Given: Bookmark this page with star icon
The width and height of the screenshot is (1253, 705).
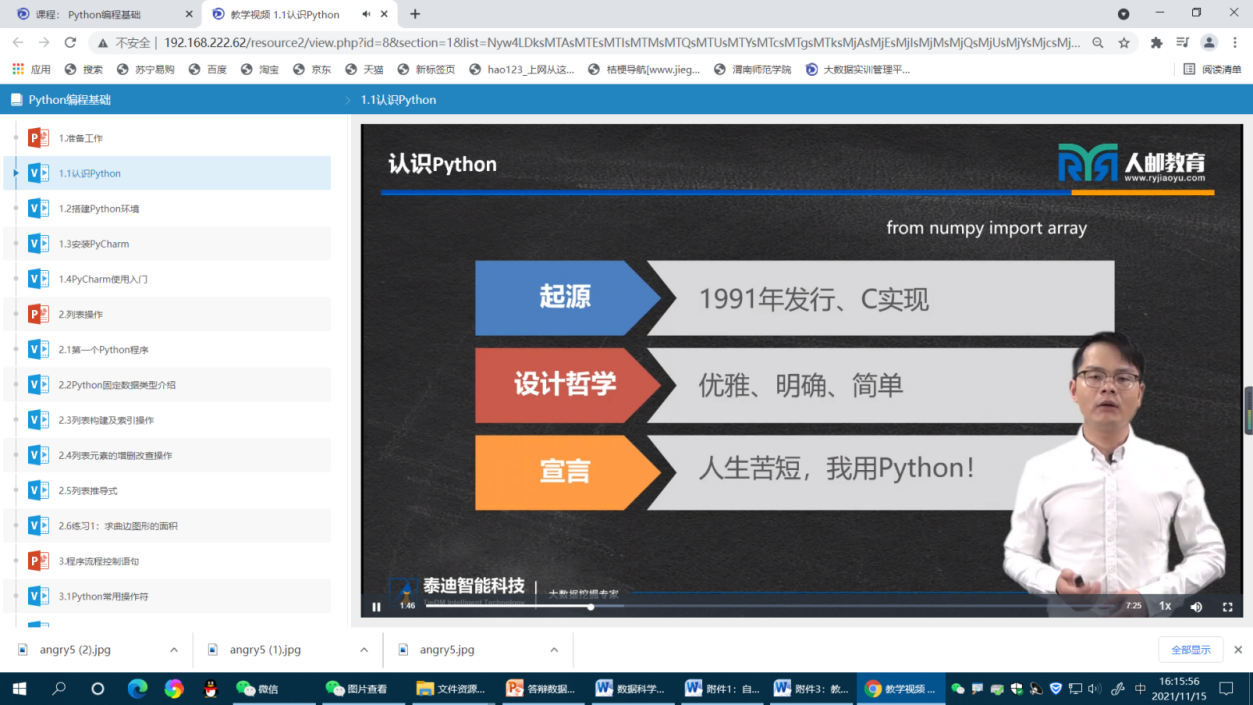Looking at the screenshot, I should [1124, 43].
